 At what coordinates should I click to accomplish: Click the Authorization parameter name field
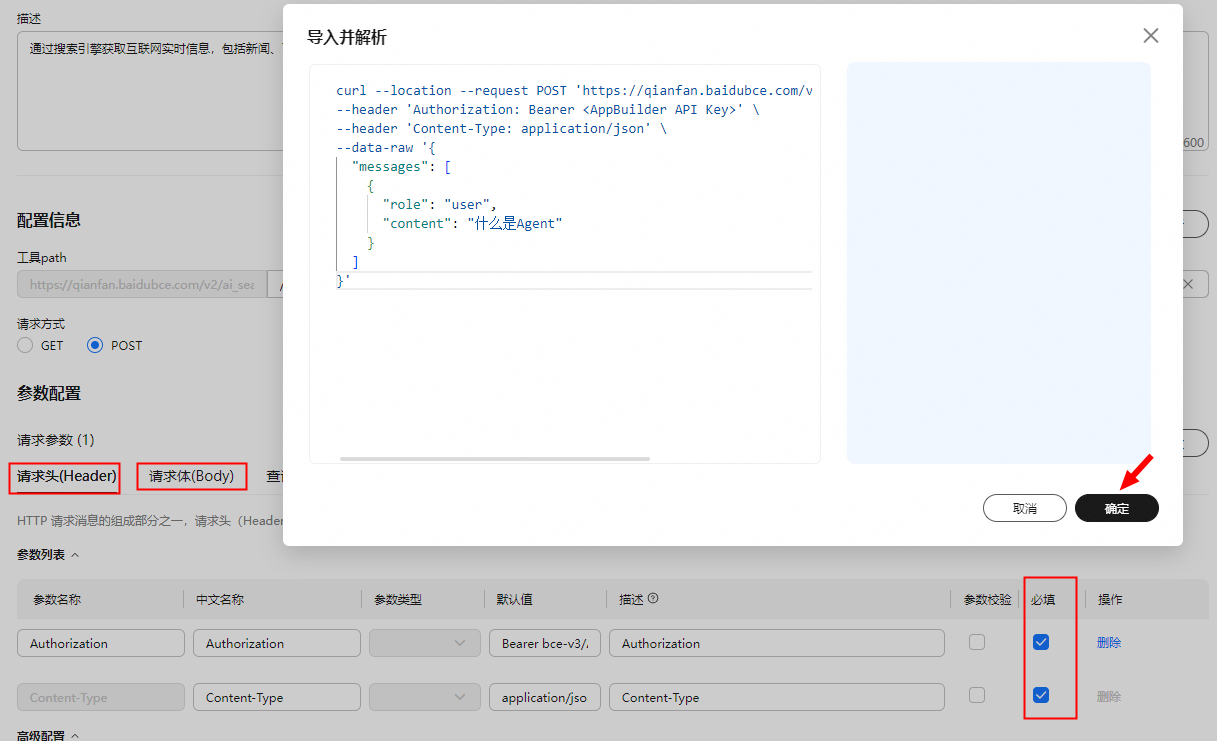pos(101,643)
